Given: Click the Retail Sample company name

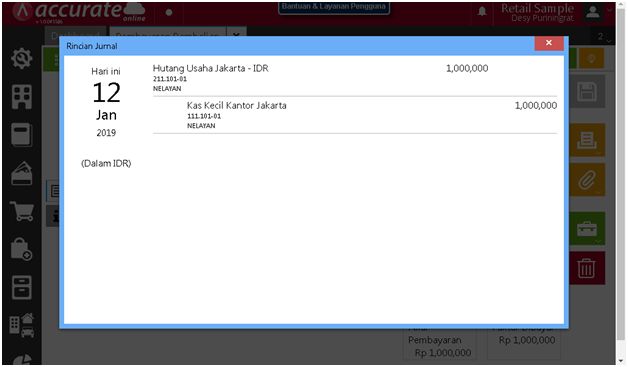Looking at the screenshot, I should (x=537, y=8).
